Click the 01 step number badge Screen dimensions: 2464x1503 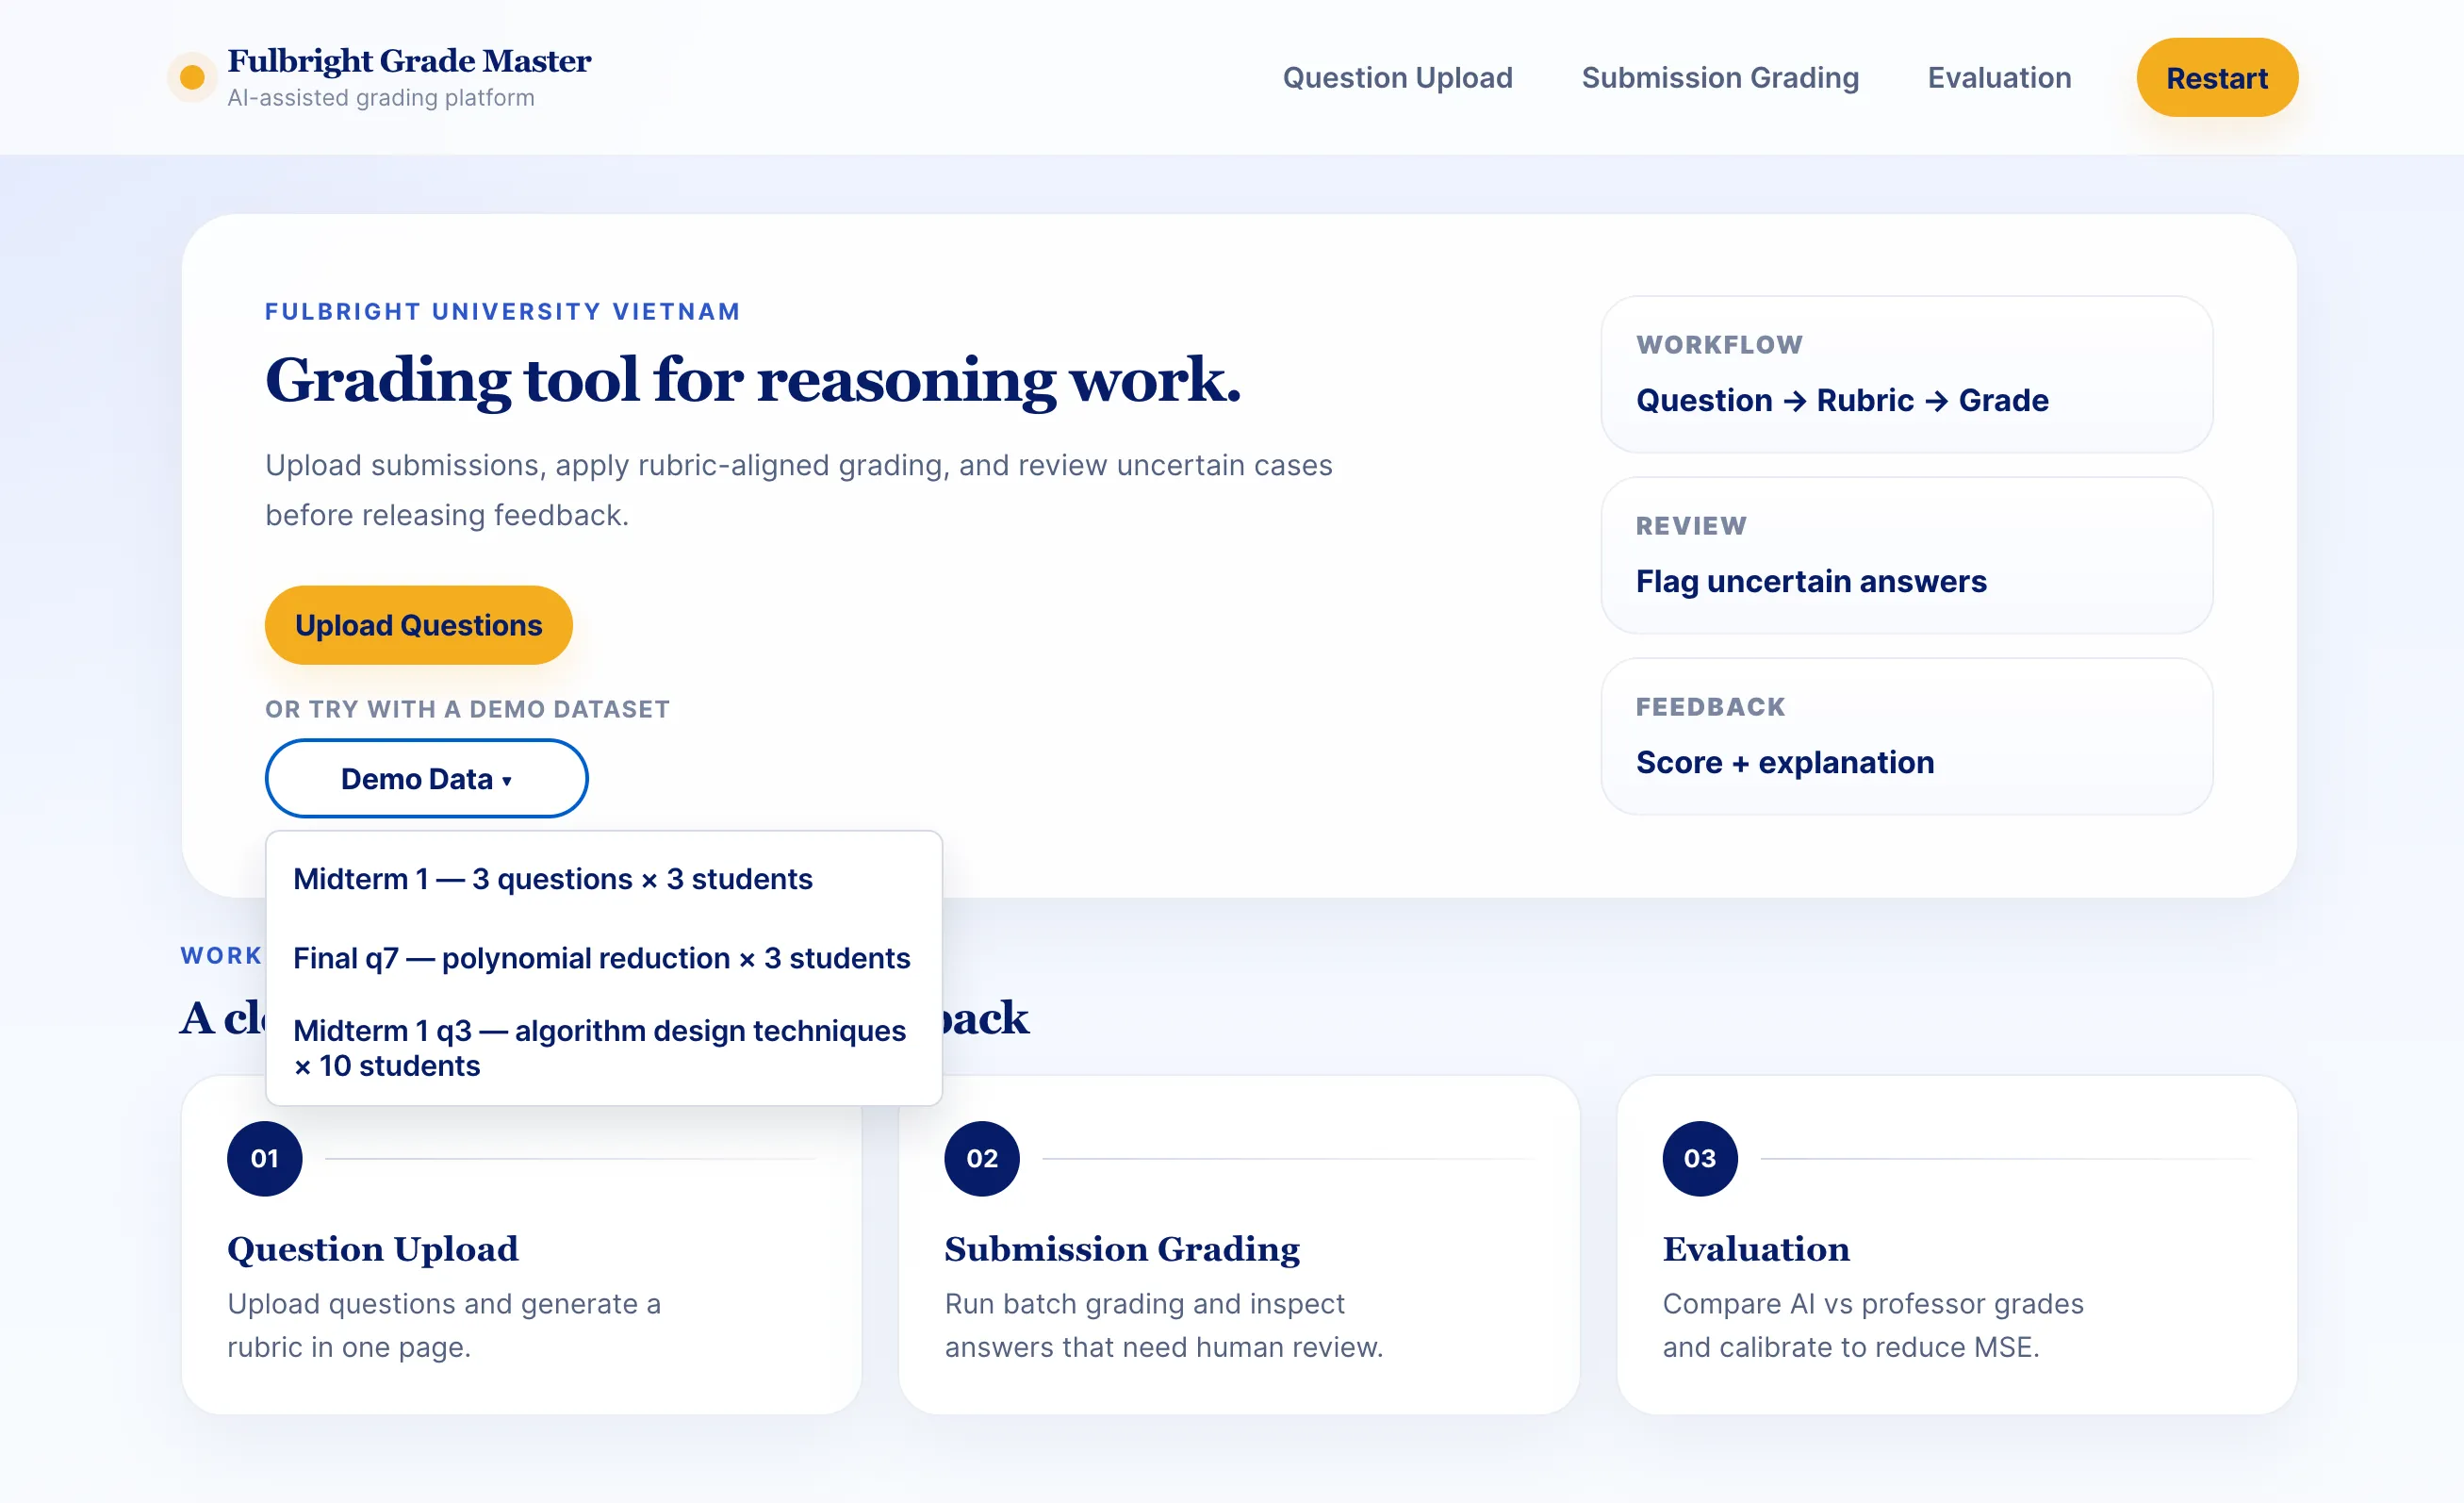point(264,1158)
